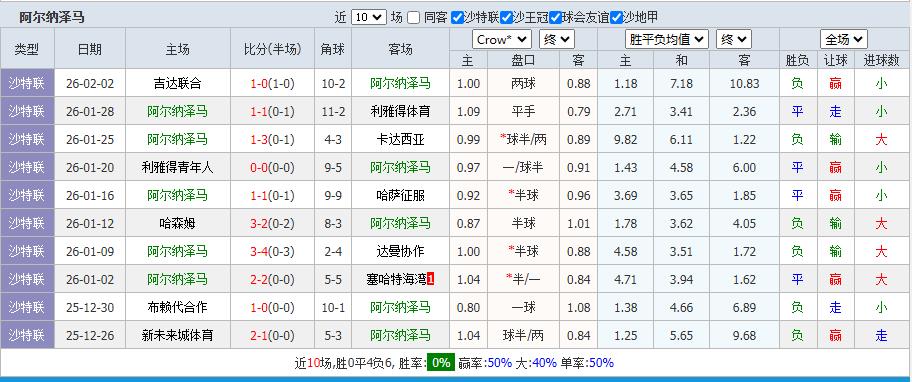912x382 pixels.
Task: Click the handicap 两球 in the first row
Action: pos(523,84)
